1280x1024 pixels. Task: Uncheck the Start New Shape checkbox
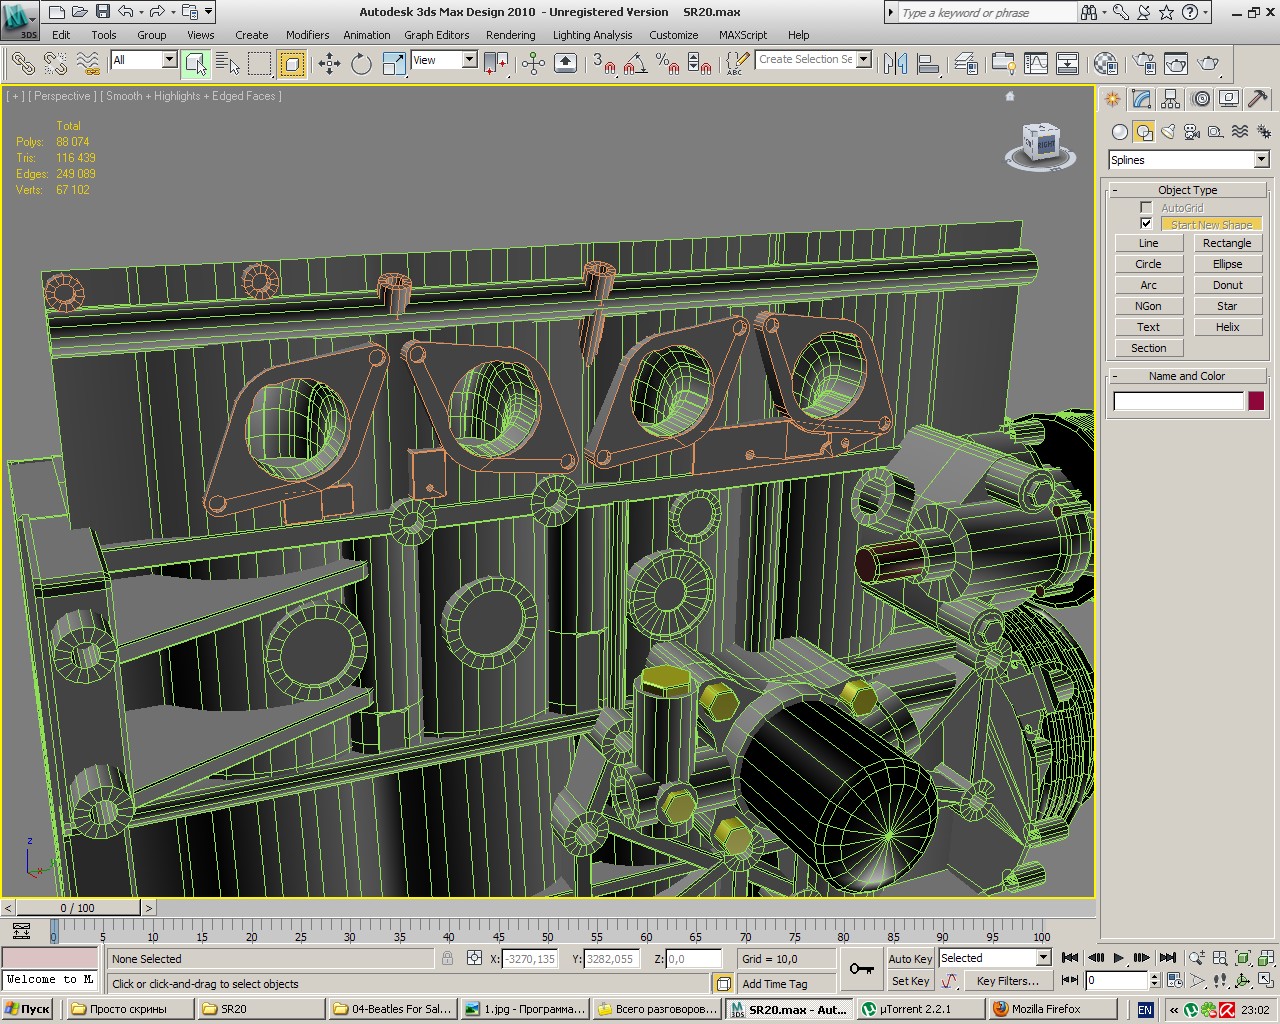[x=1146, y=224]
